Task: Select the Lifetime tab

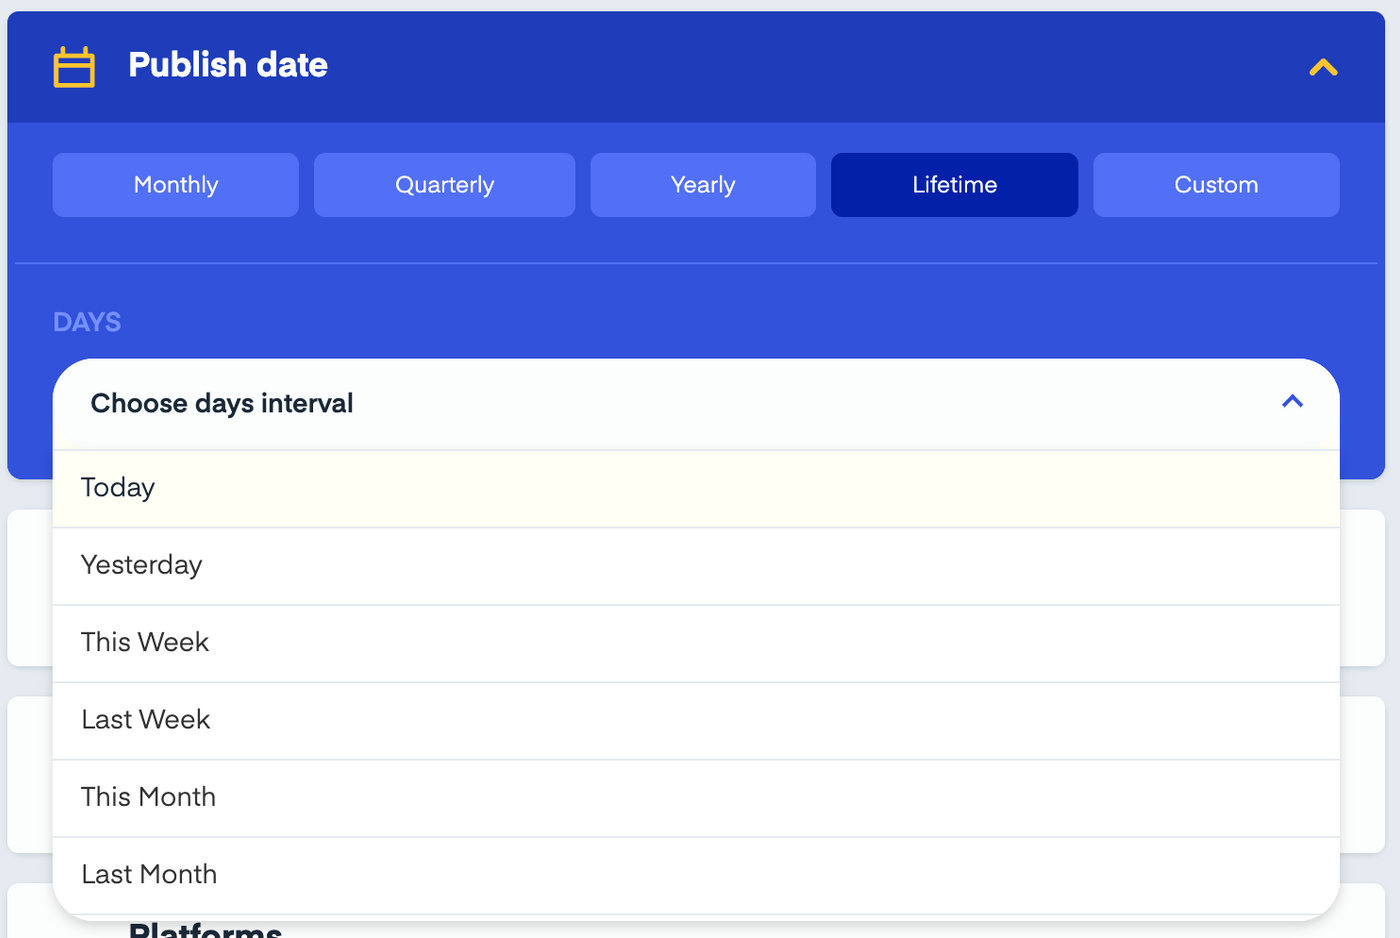Action: (955, 185)
